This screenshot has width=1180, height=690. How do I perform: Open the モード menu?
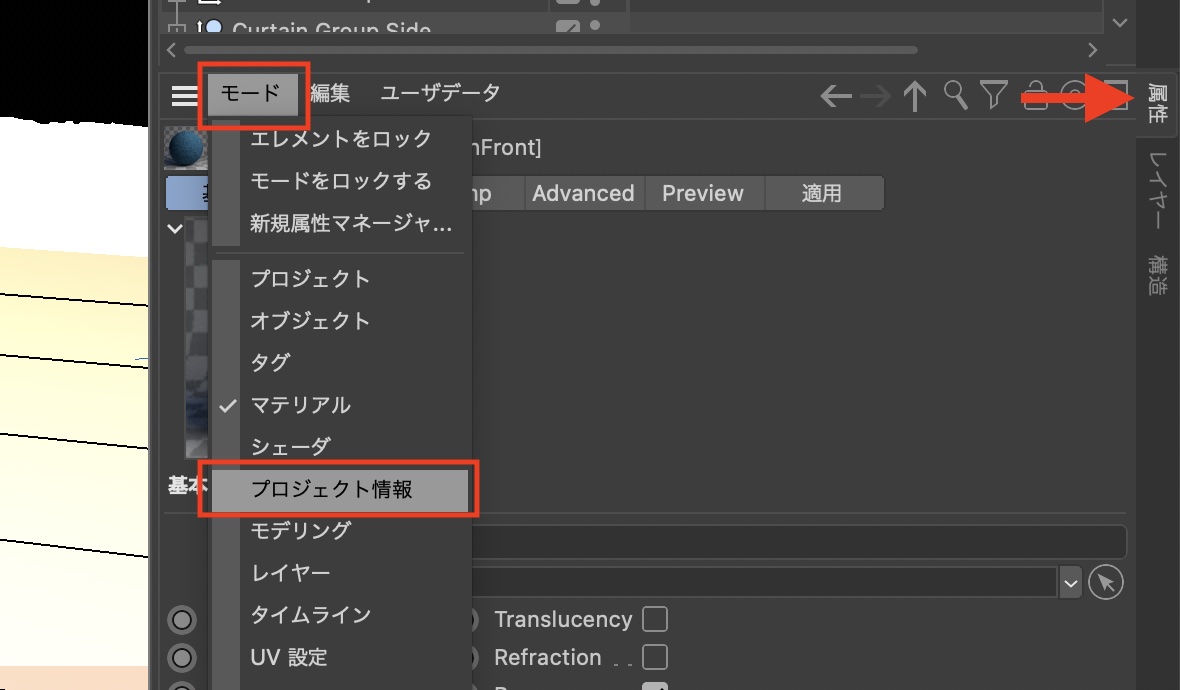250,94
